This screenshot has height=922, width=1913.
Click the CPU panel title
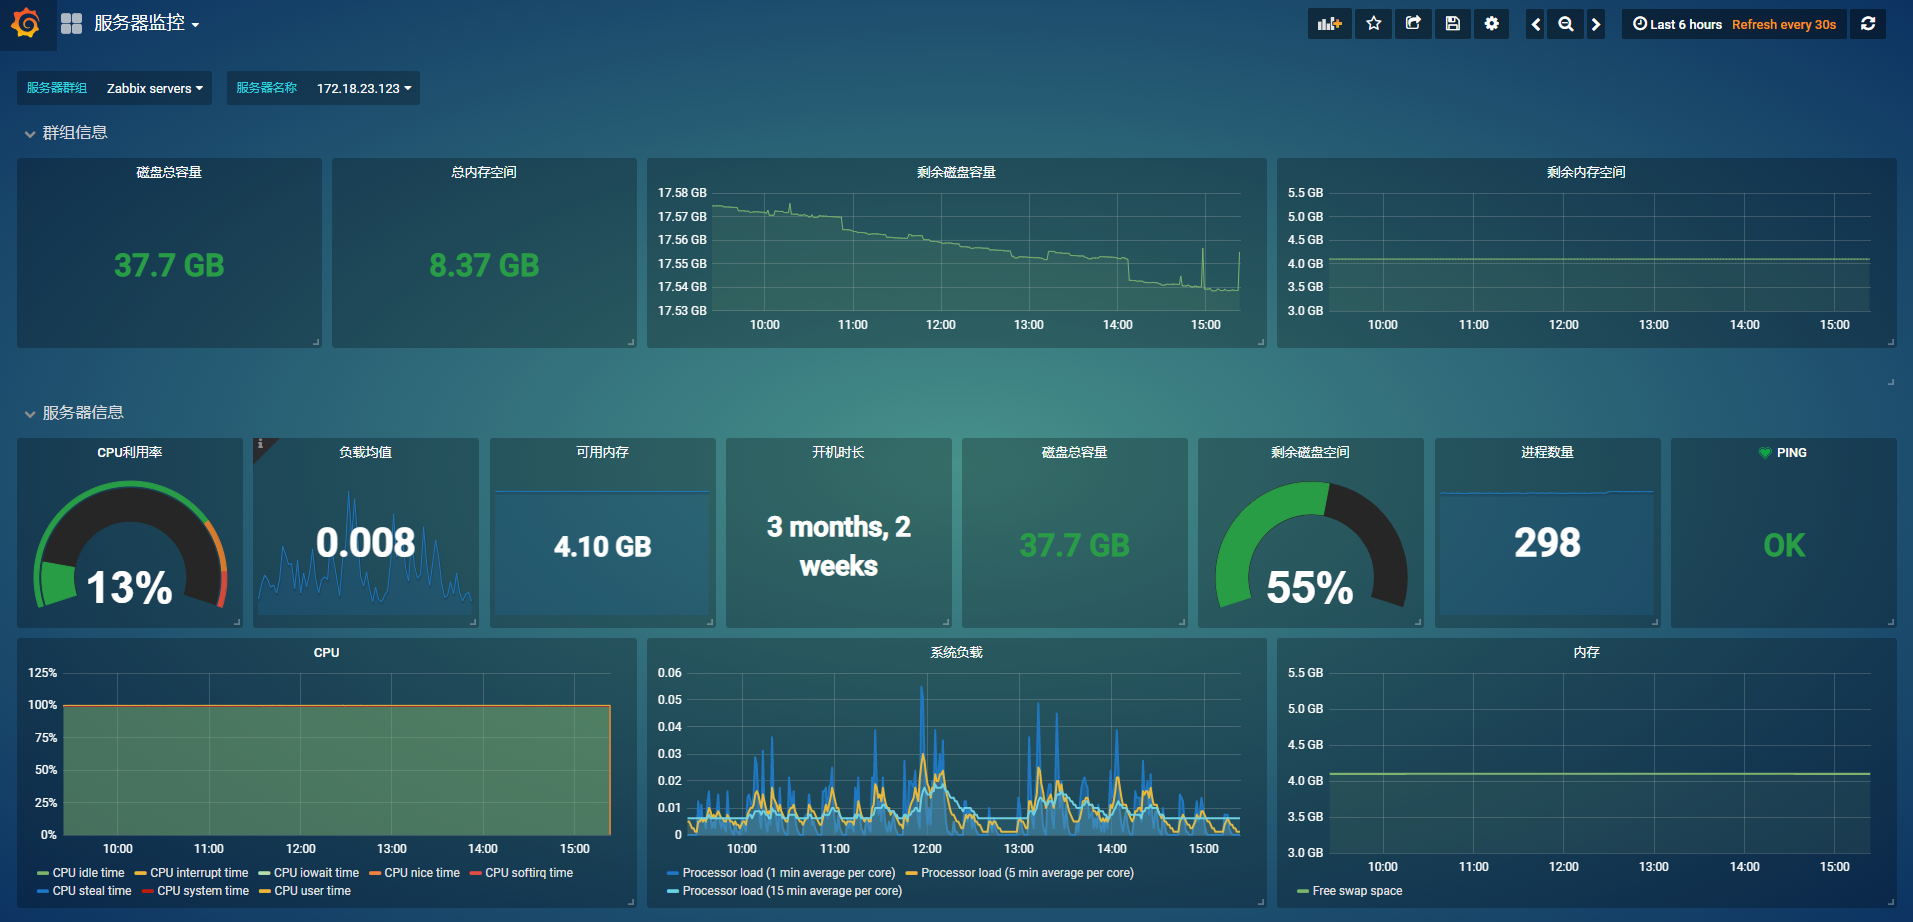pyautogui.click(x=326, y=652)
